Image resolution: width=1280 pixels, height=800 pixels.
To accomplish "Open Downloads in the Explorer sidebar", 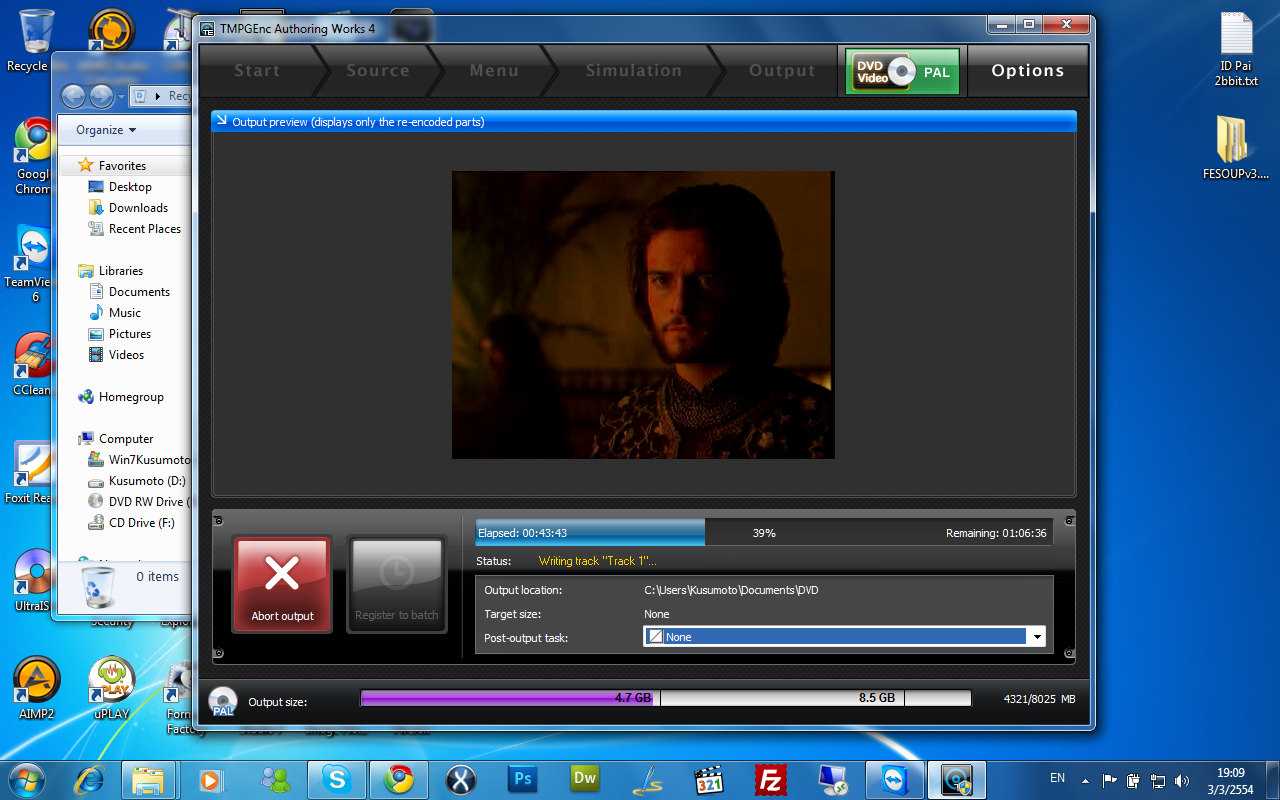I will [138, 208].
